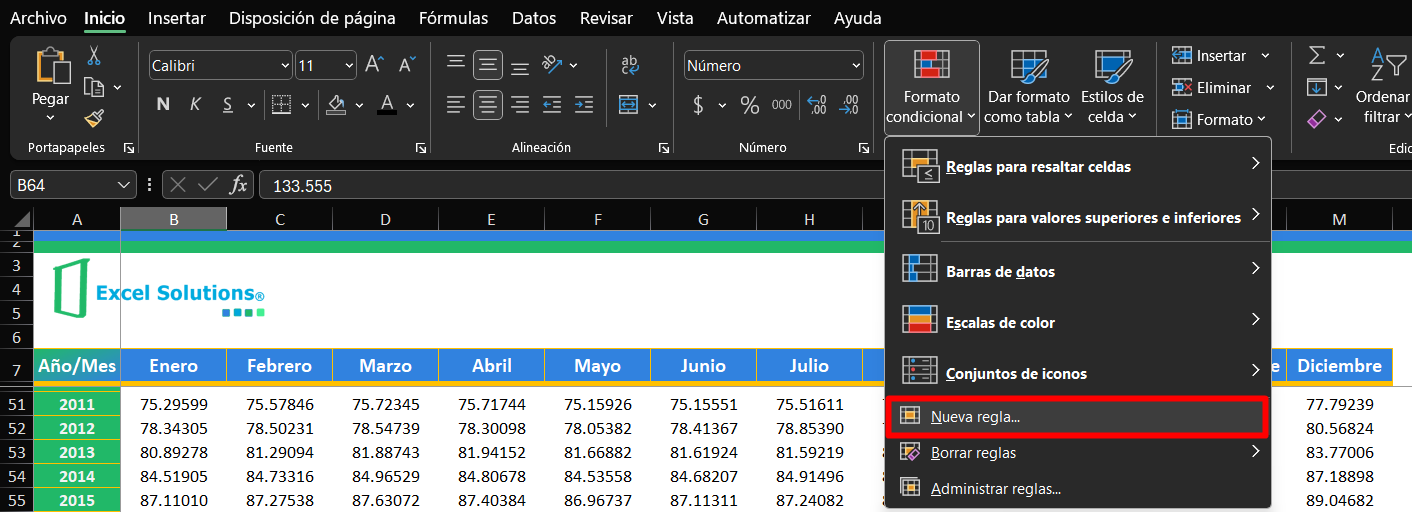Select Nueva regla... menu entry
Screen dimensions: 1412x512
(1078, 417)
